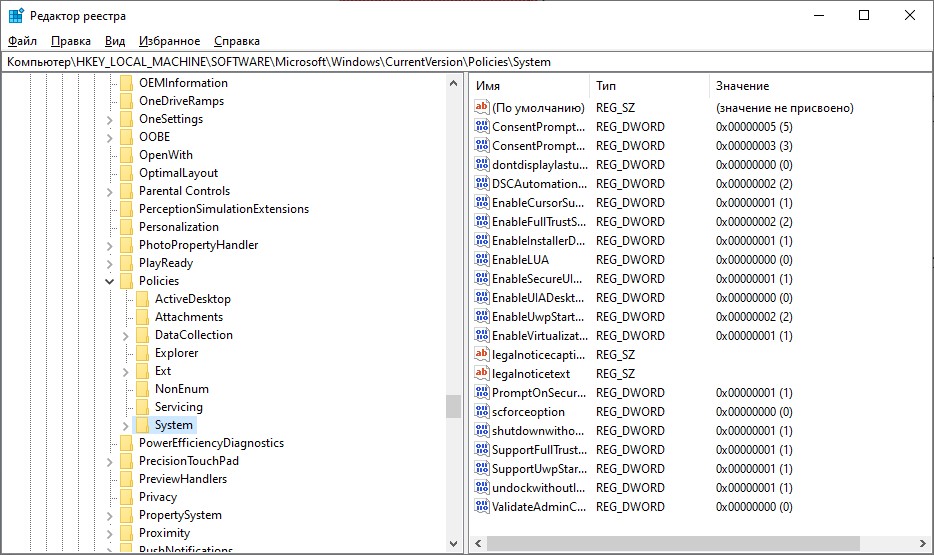Image resolution: width=934 pixels, height=555 pixels.
Task: Click the folder icon of ActiveDesktop key
Action: pos(142,299)
